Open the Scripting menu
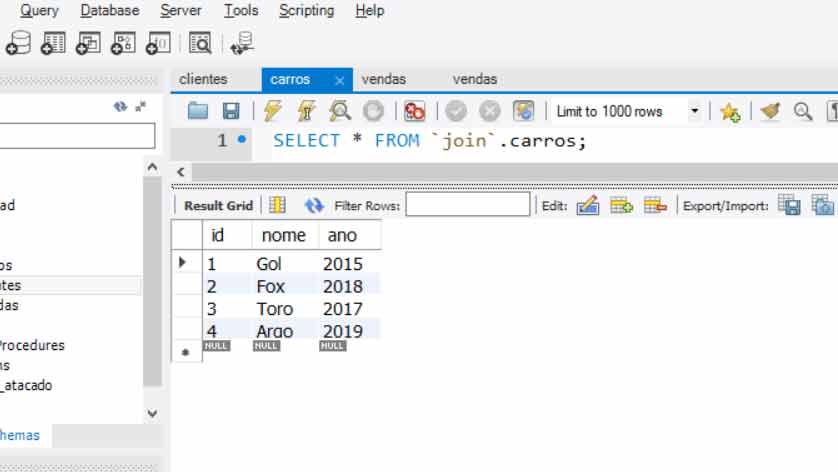The width and height of the screenshot is (838, 472). 307,10
